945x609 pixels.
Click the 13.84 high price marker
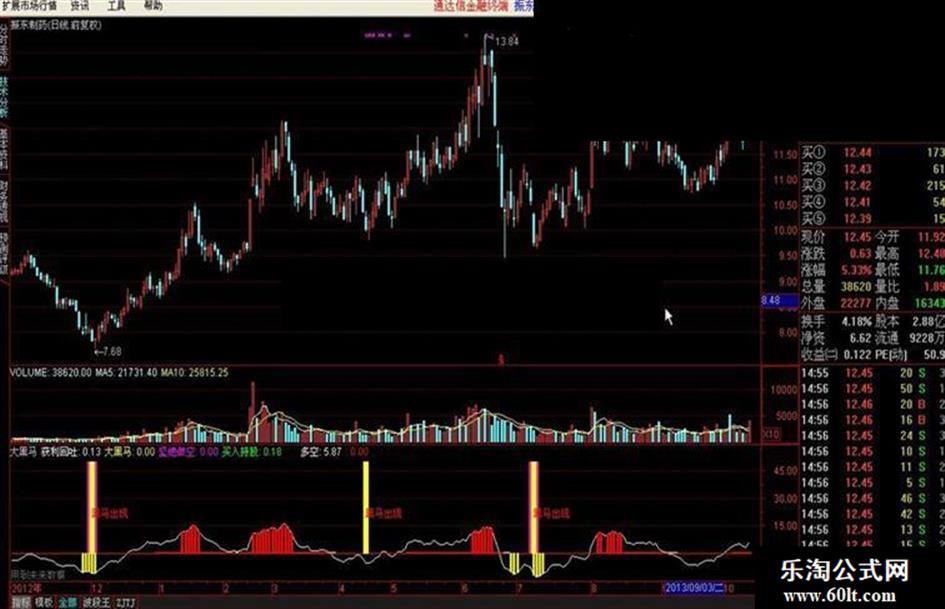[x=506, y=42]
